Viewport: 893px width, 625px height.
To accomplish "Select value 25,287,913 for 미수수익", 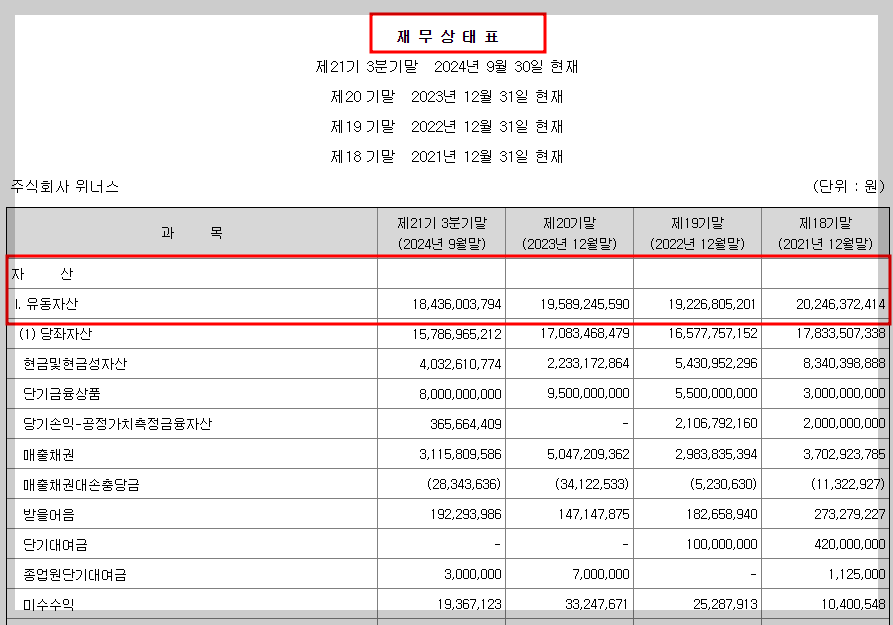I will (x=726, y=604).
